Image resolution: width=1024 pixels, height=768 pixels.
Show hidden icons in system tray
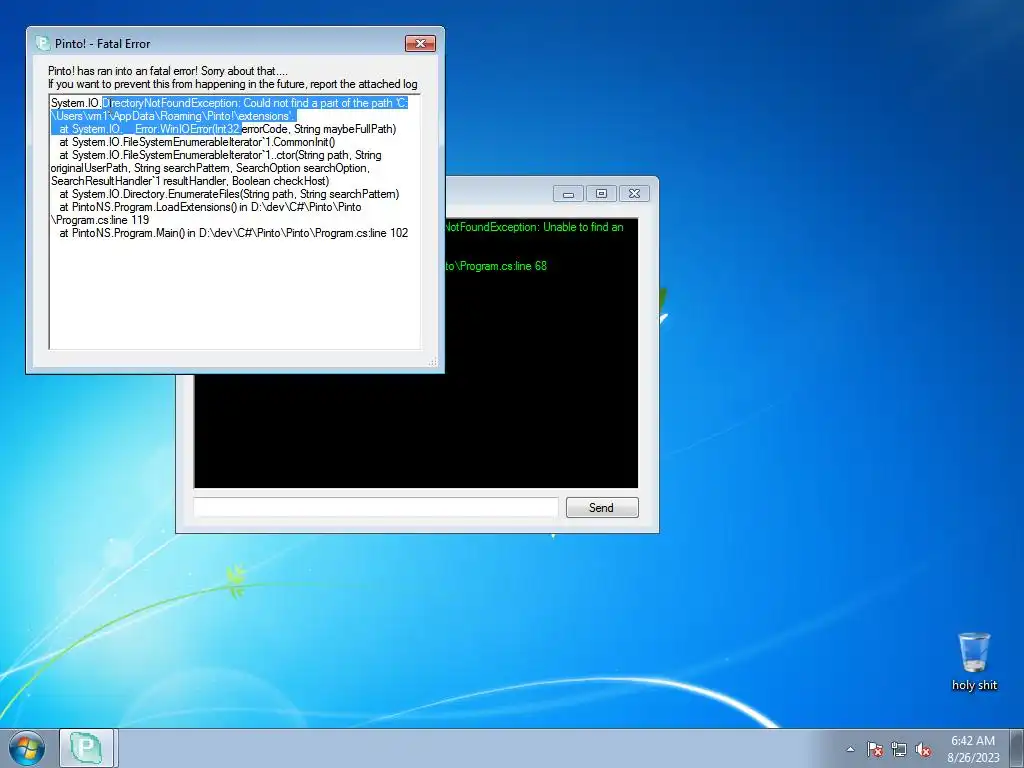850,749
